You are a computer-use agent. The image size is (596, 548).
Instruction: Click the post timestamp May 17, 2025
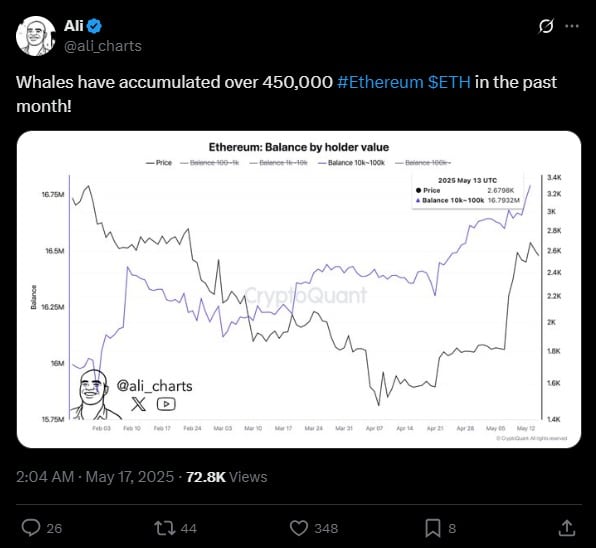pos(130,477)
